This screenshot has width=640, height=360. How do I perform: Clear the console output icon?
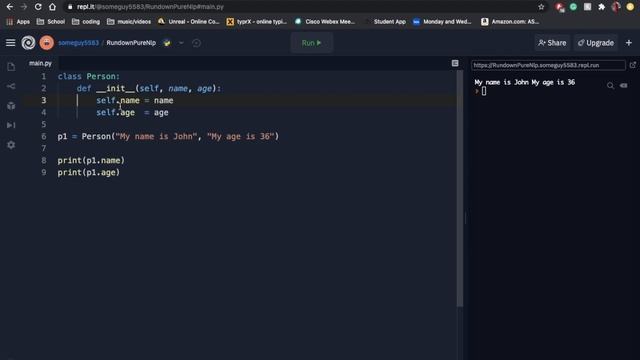point(624,85)
